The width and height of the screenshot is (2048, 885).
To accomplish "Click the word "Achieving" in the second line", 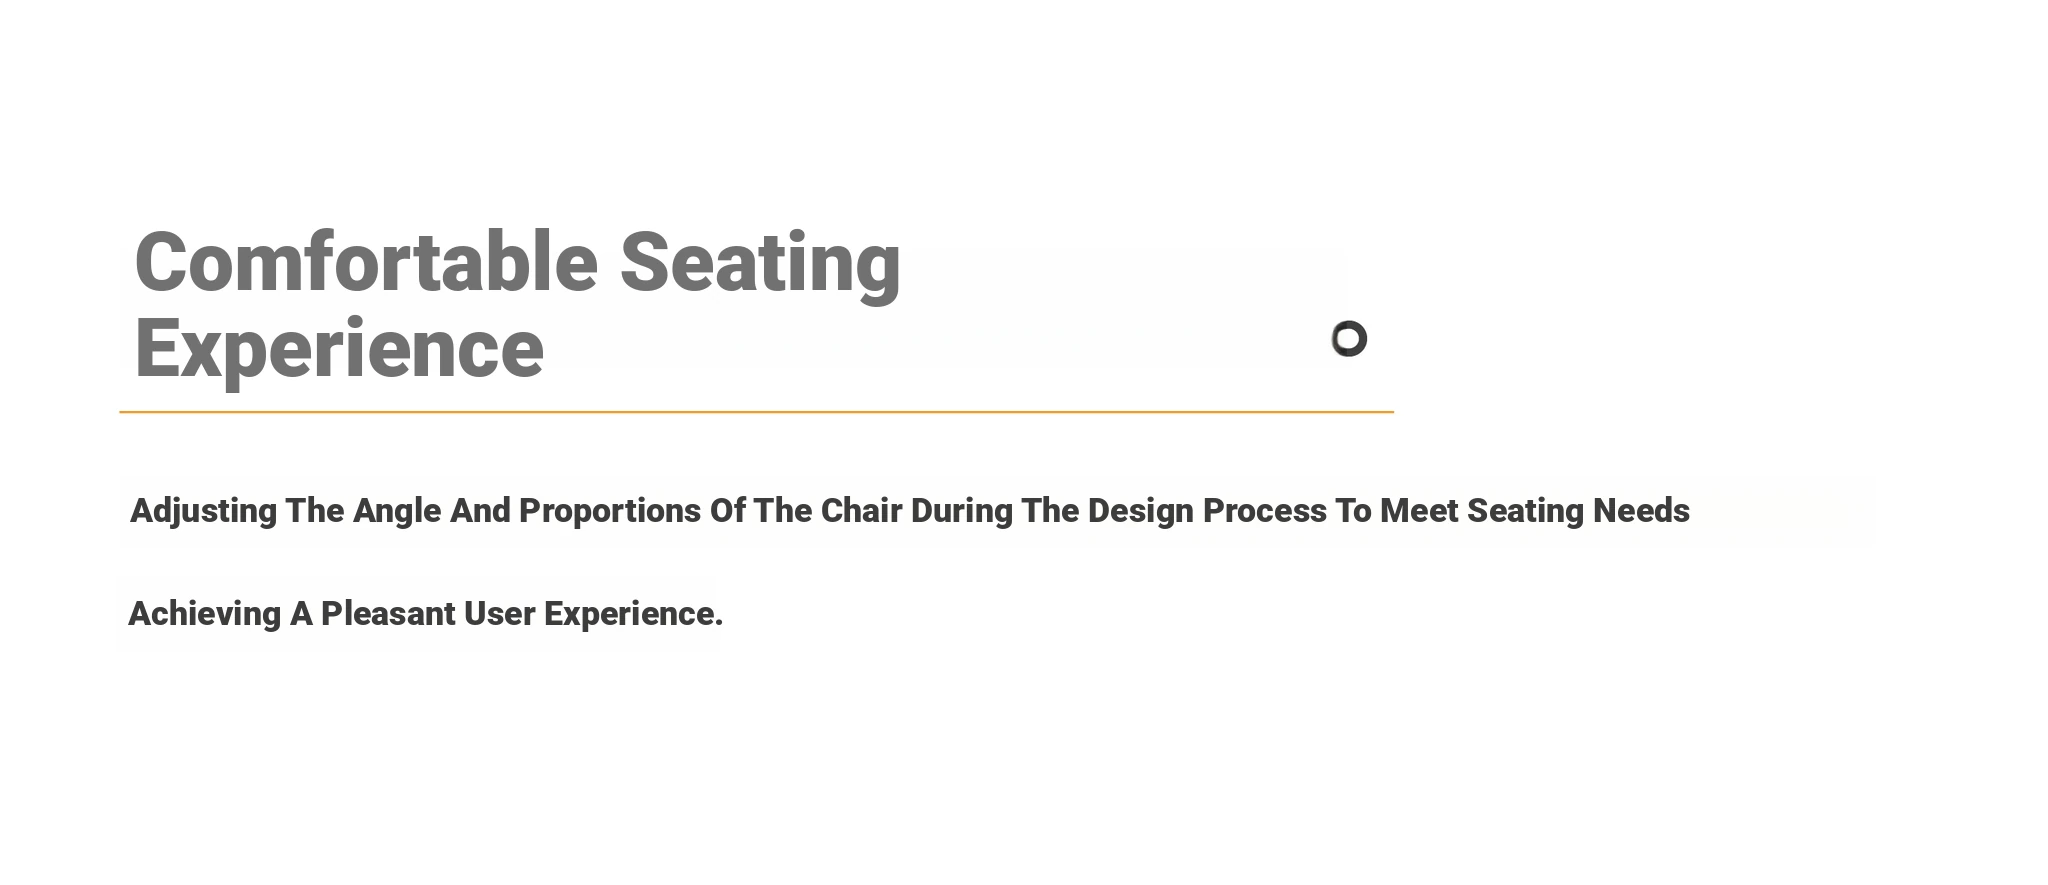I will pyautogui.click(x=205, y=614).
